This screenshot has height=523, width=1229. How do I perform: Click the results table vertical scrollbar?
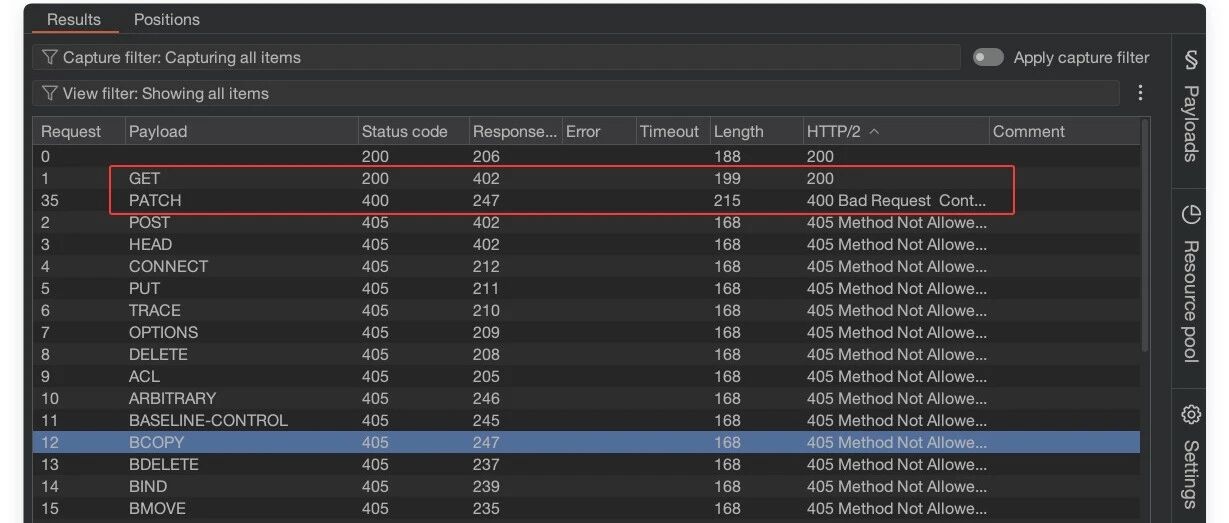(x=1145, y=235)
